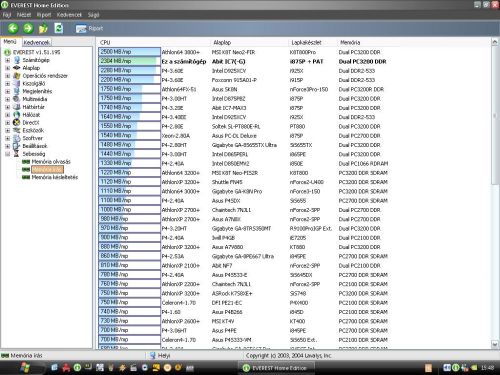Expand the Kiszolgáló tree node

[x=7, y=84]
